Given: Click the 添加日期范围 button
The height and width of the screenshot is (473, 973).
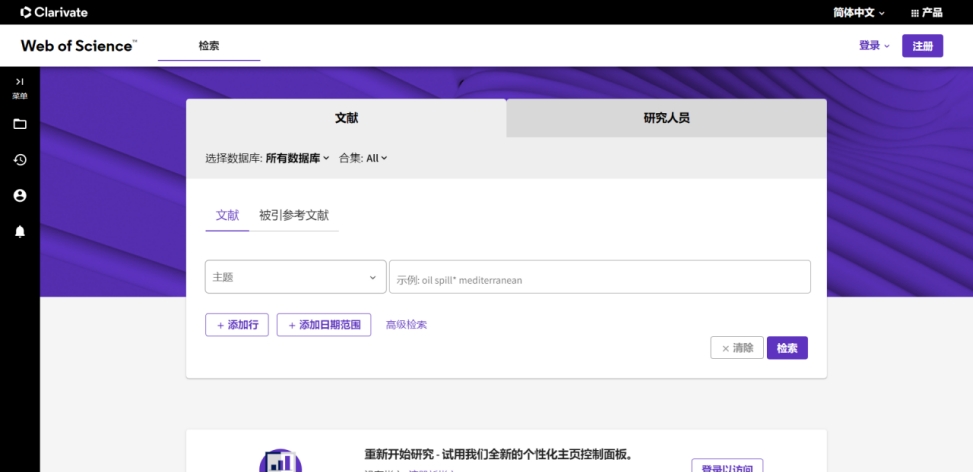Looking at the screenshot, I should (324, 325).
